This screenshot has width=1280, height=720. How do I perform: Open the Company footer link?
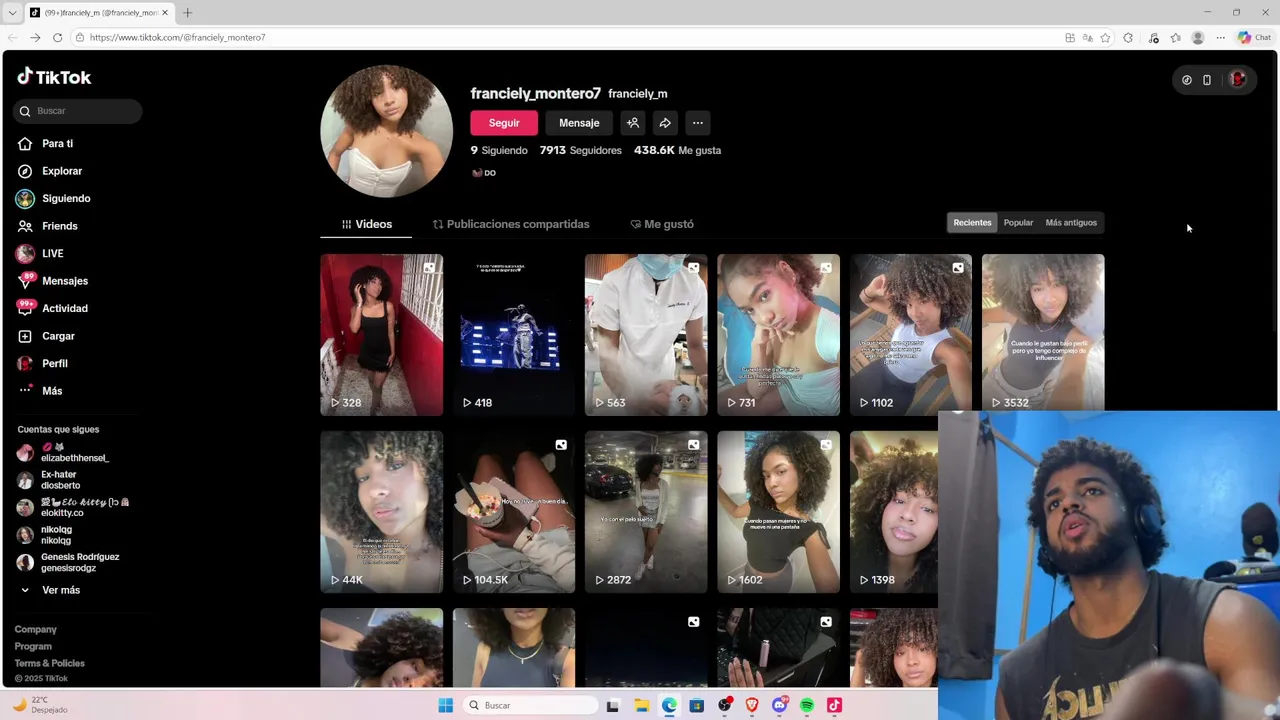tap(35, 630)
